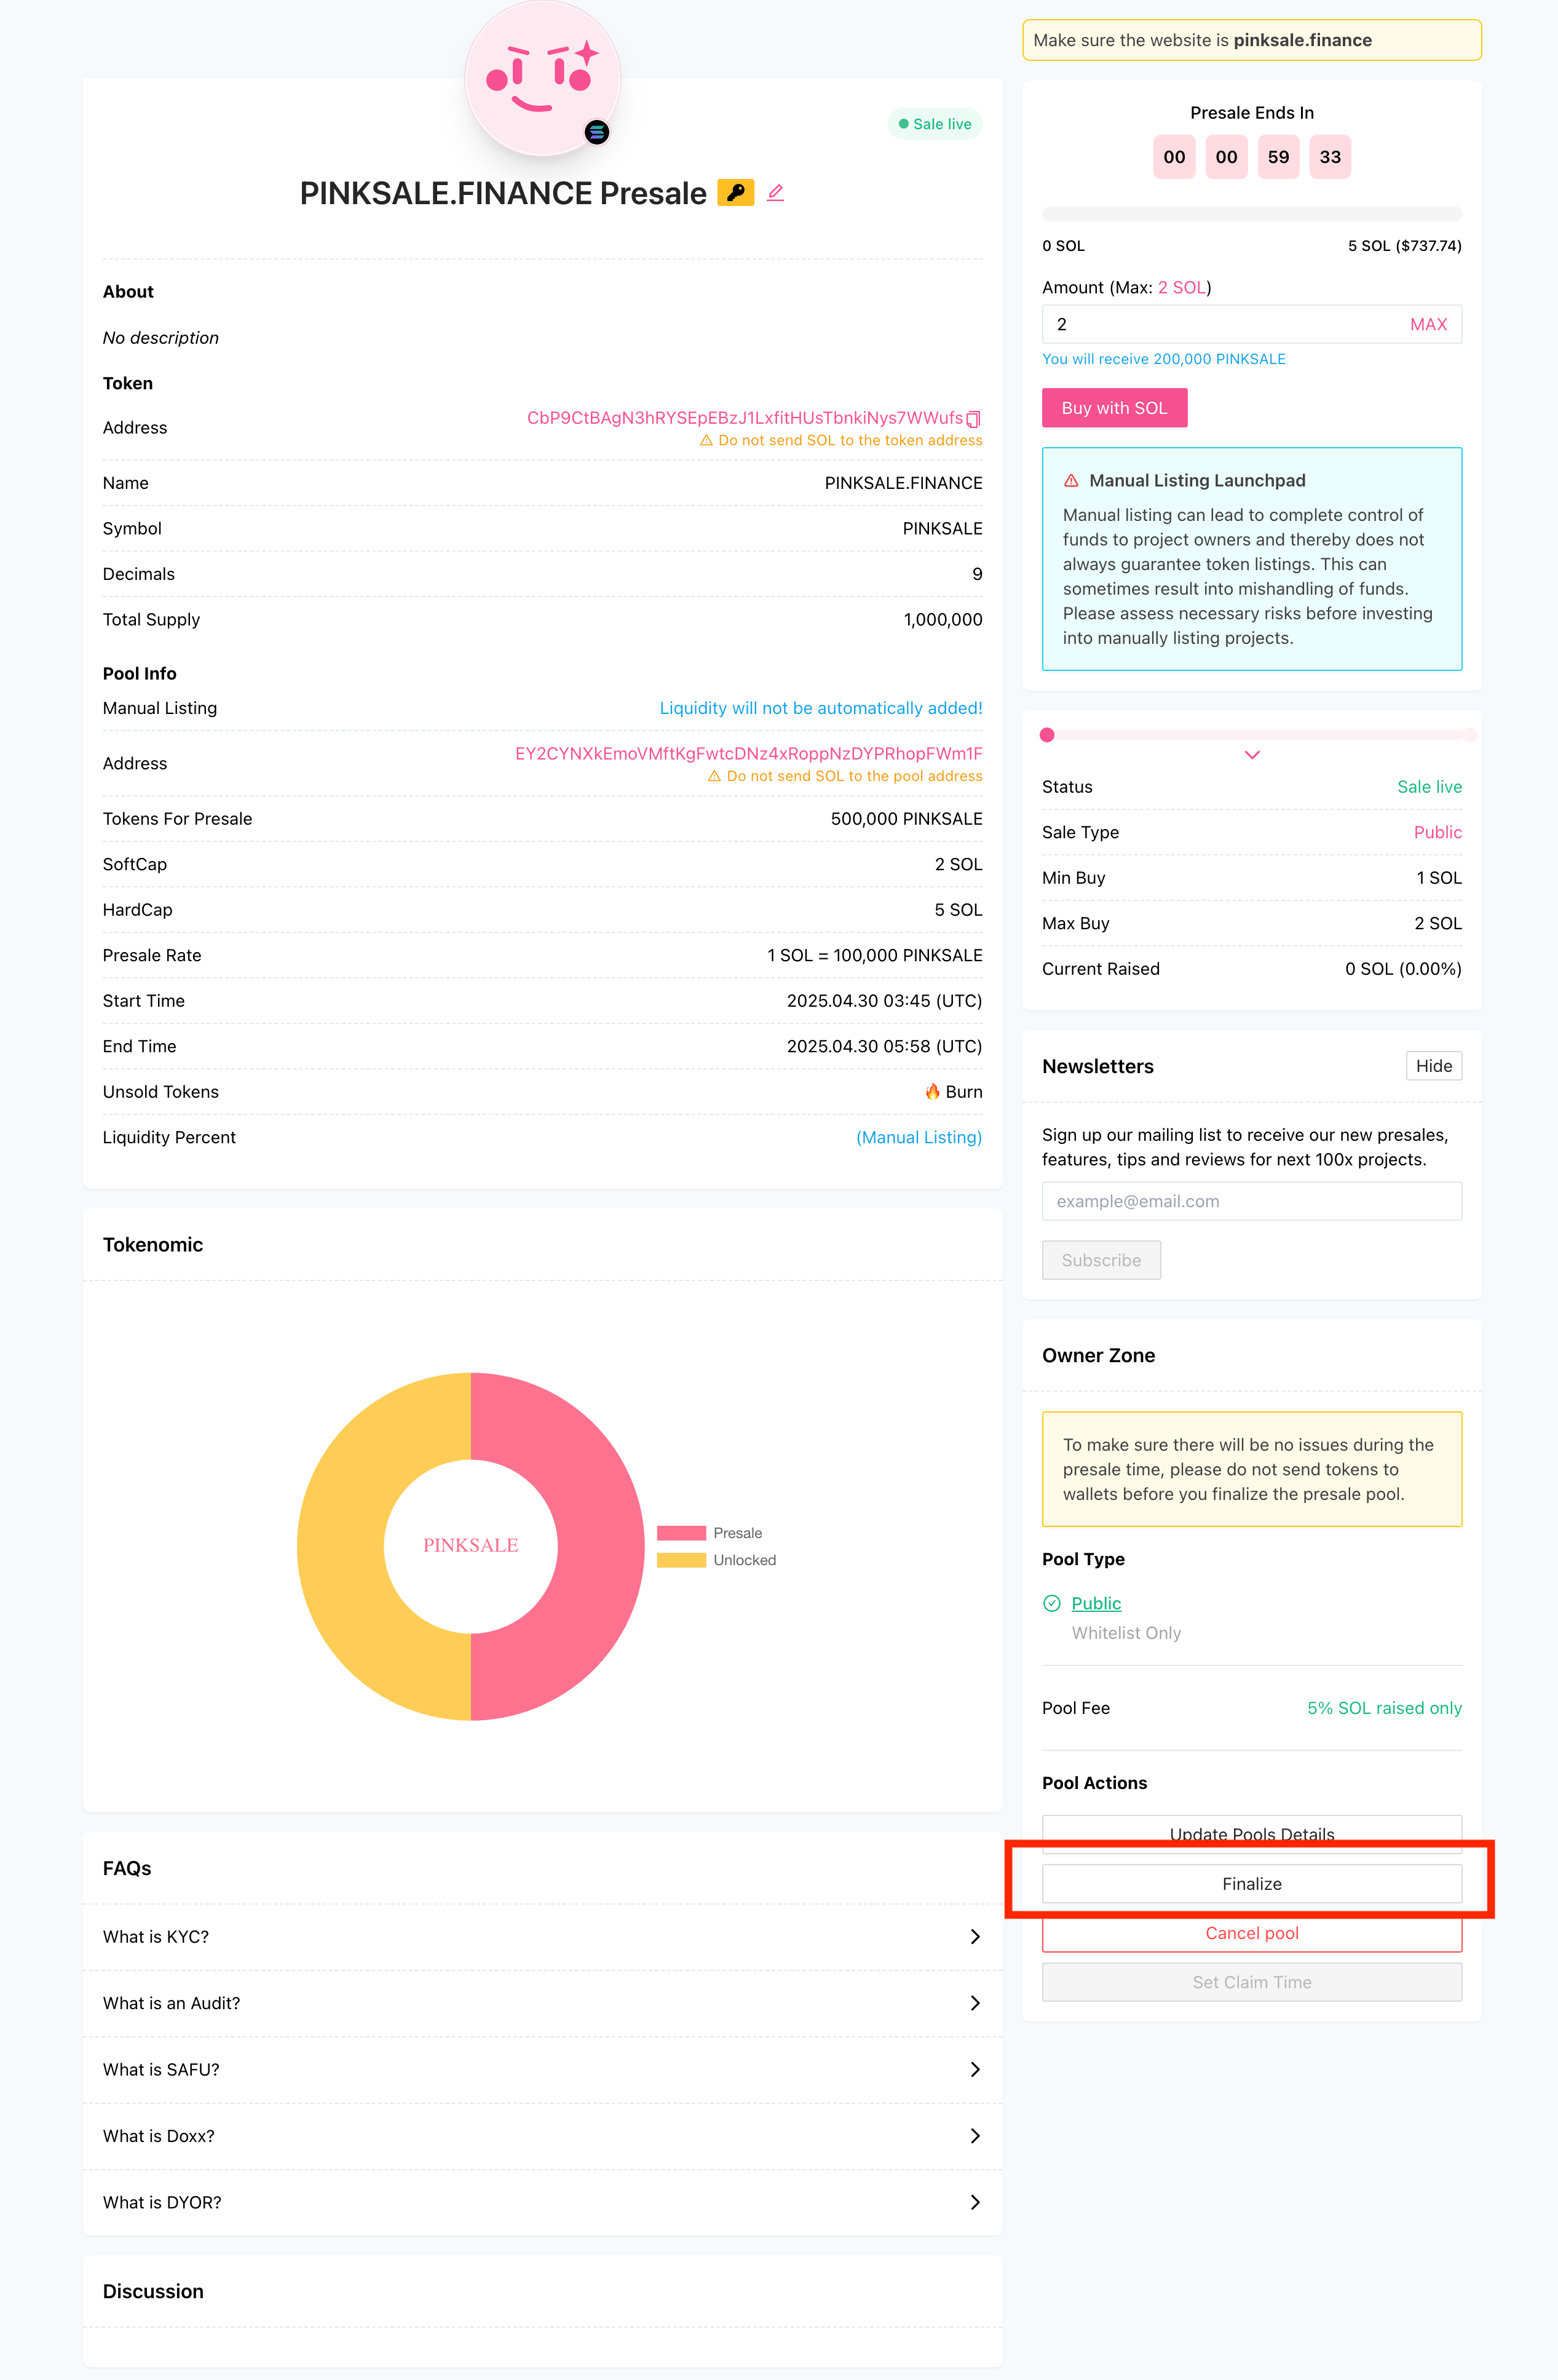Image resolution: width=1558 pixels, height=2380 pixels.
Task: Click 'Liquidity will not be automatically added!' text
Action: [821, 708]
